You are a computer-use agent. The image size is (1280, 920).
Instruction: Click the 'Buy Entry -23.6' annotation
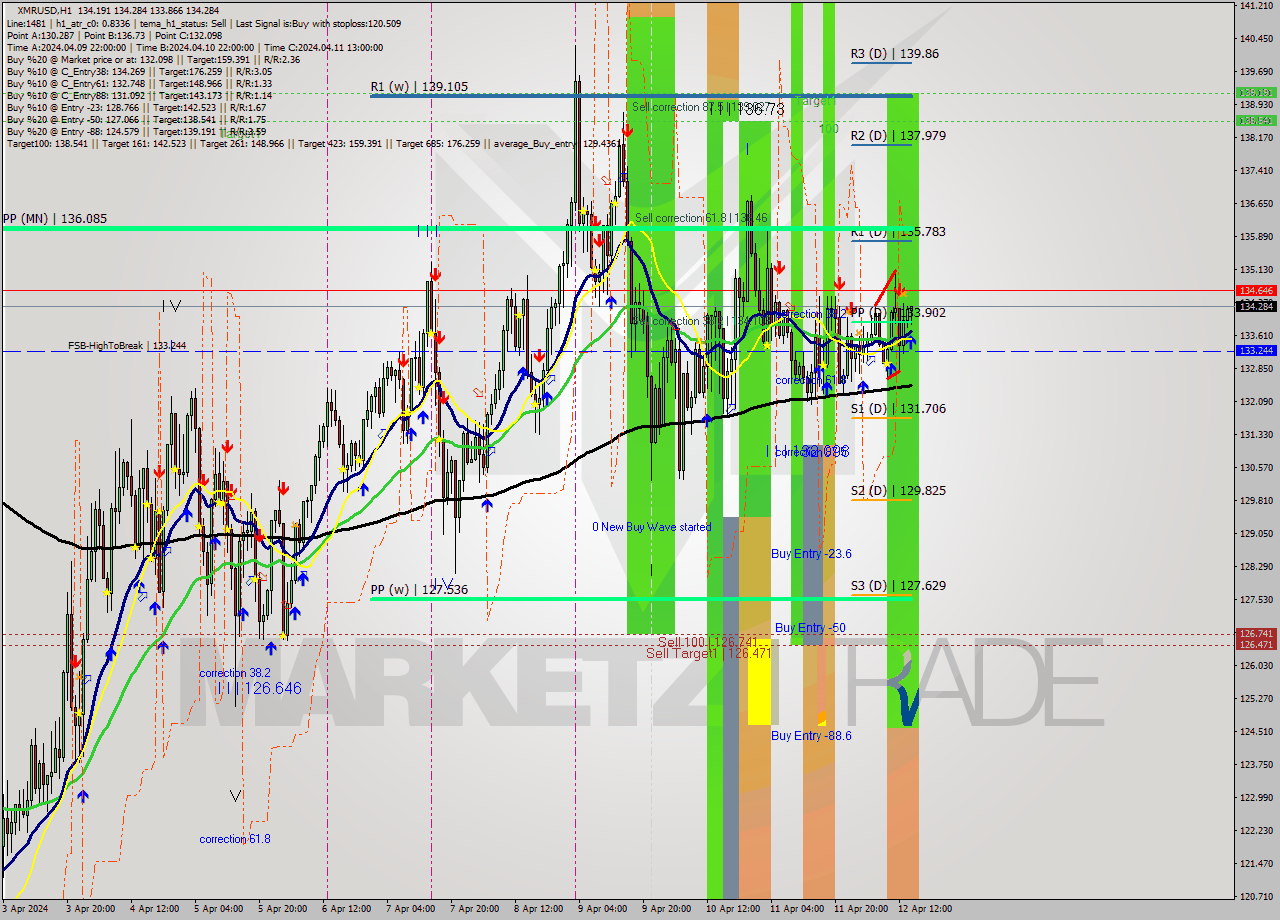(x=811, y=553)
